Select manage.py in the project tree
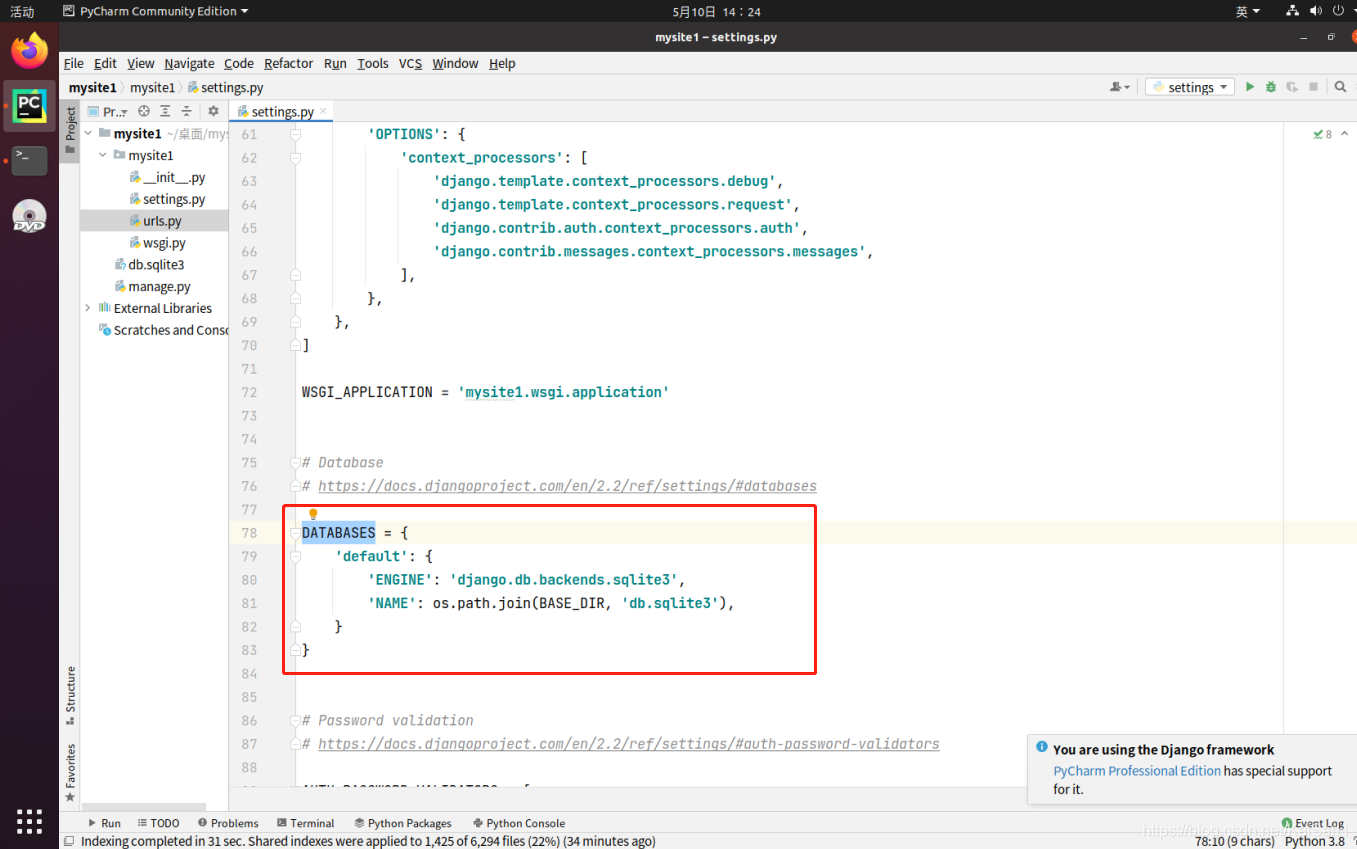The image size is (1357, 849). click(153, 286)
